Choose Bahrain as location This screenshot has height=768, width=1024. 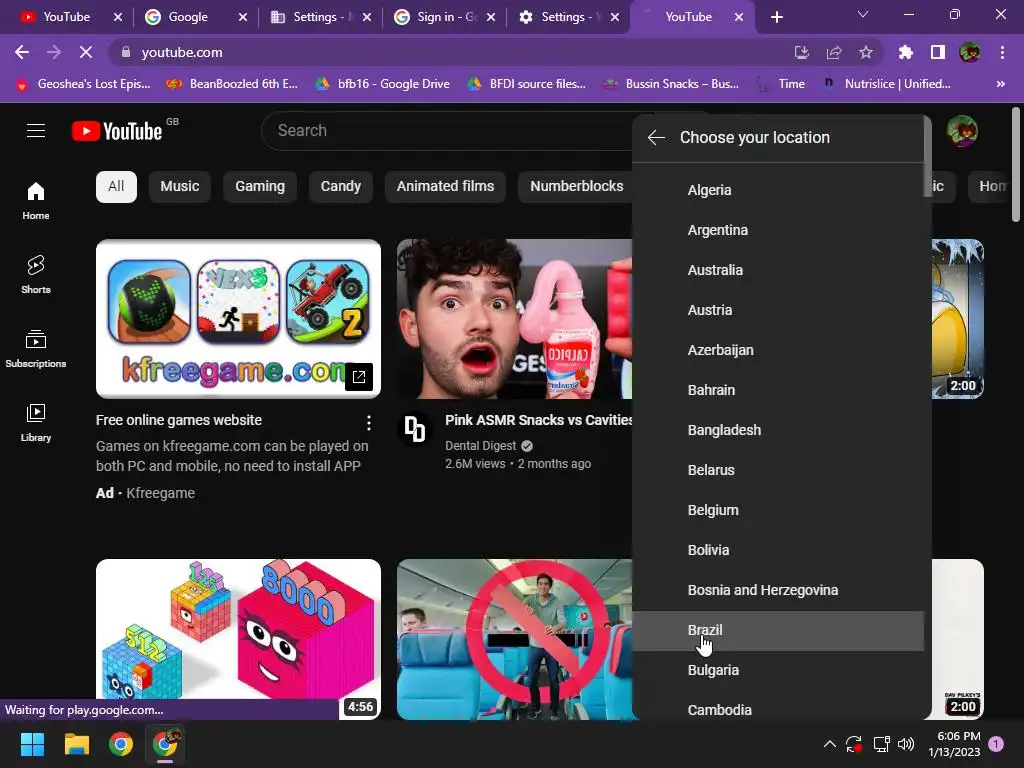pyautogui.click(x=778, y=390)
